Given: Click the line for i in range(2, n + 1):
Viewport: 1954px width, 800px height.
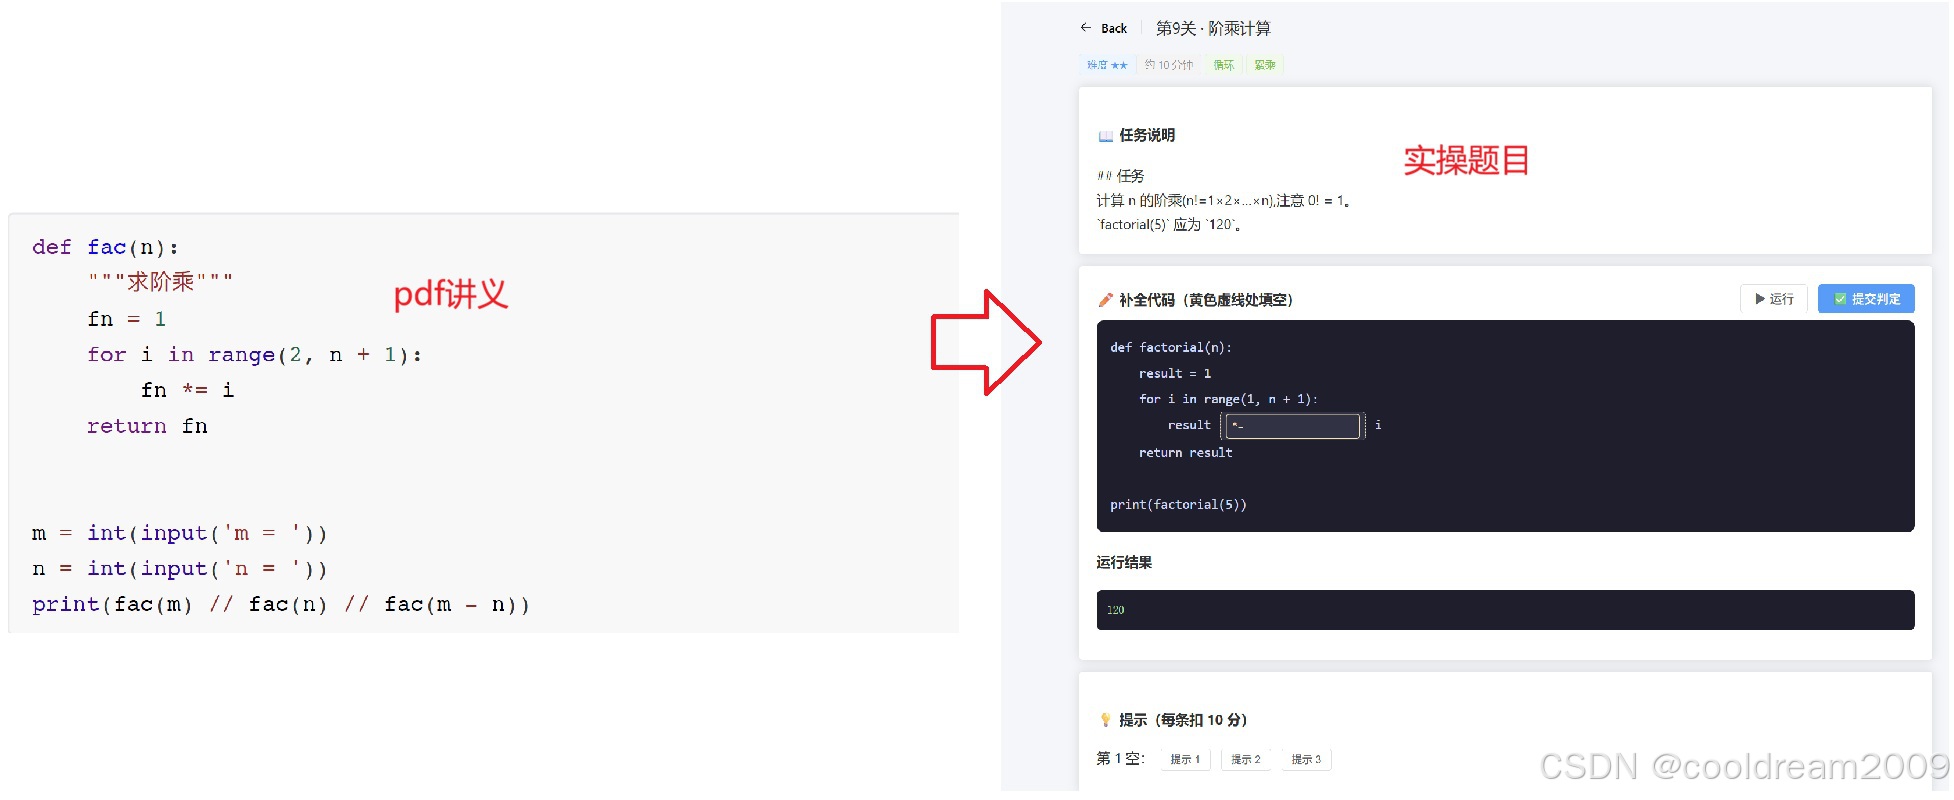Looking at the screenshot, I should tap(254, 355).
